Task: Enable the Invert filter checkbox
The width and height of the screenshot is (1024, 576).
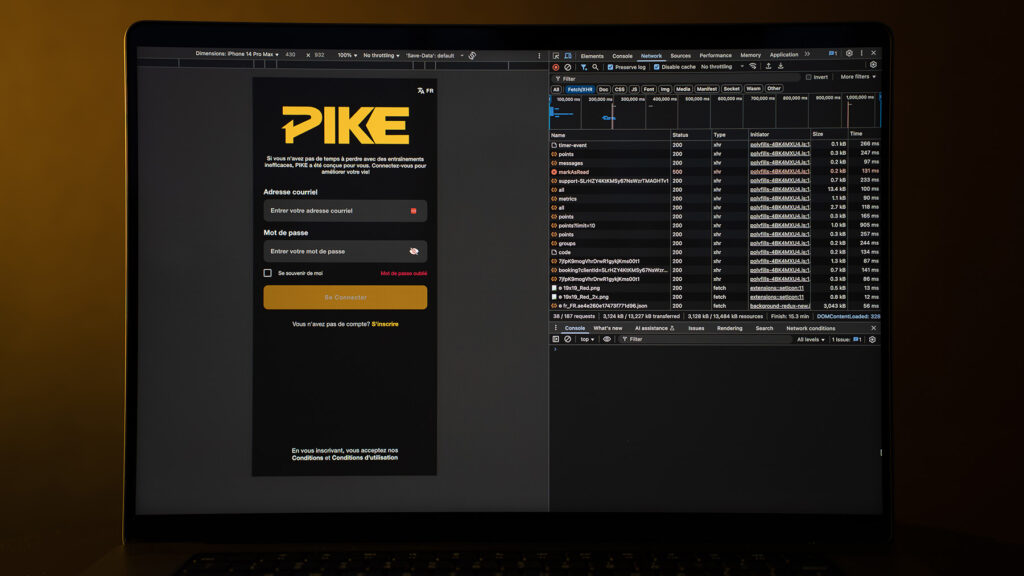Action: click(808, 77)
